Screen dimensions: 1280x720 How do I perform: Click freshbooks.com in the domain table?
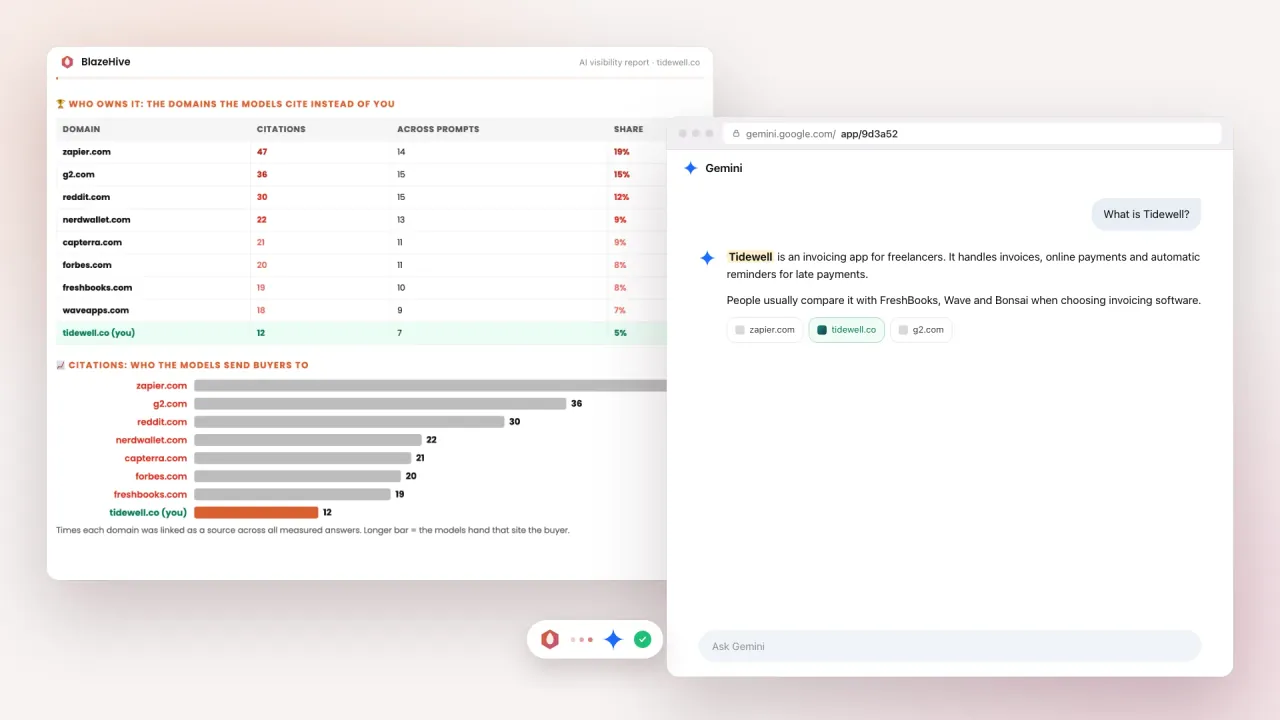97,288
